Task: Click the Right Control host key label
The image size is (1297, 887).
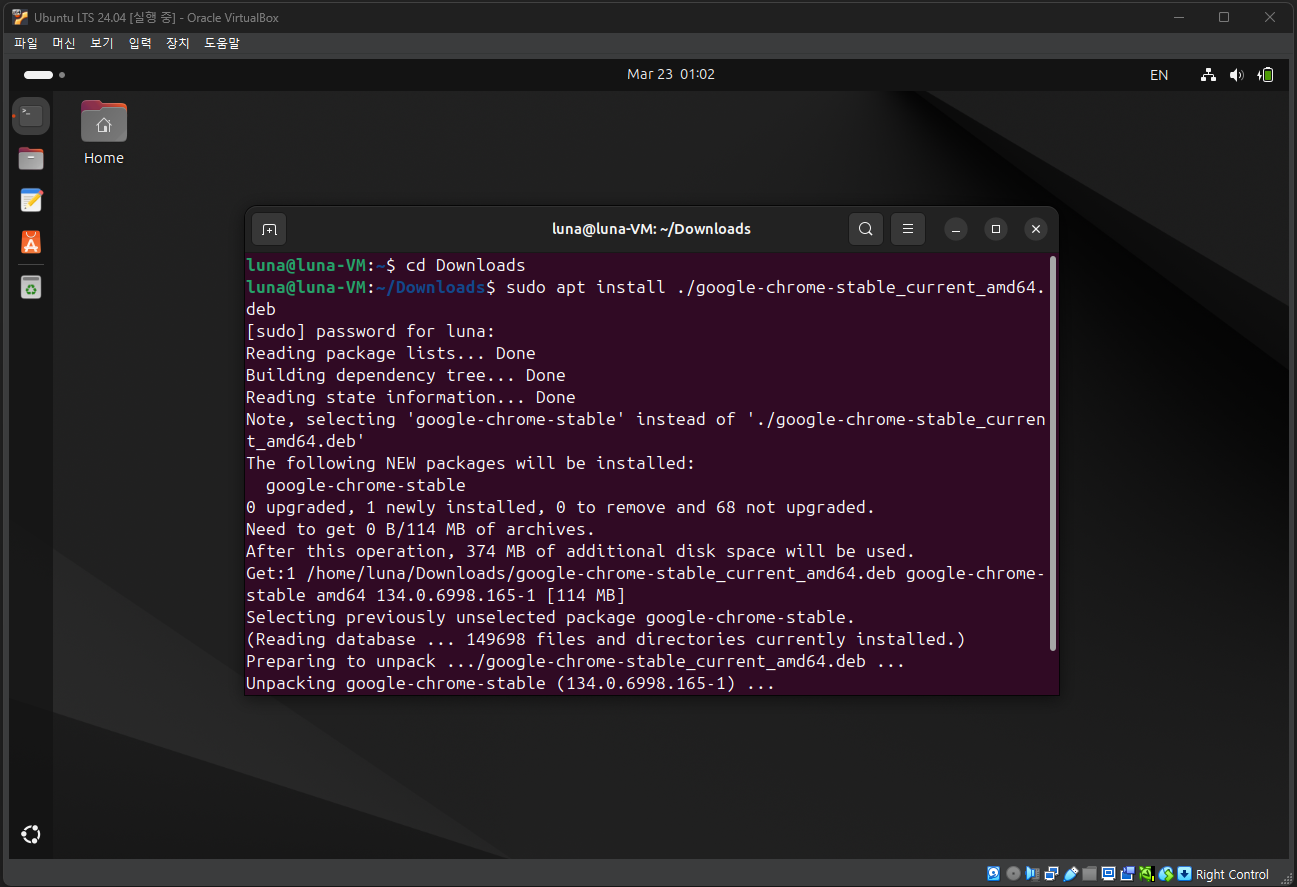Action: click(1232, 875)
